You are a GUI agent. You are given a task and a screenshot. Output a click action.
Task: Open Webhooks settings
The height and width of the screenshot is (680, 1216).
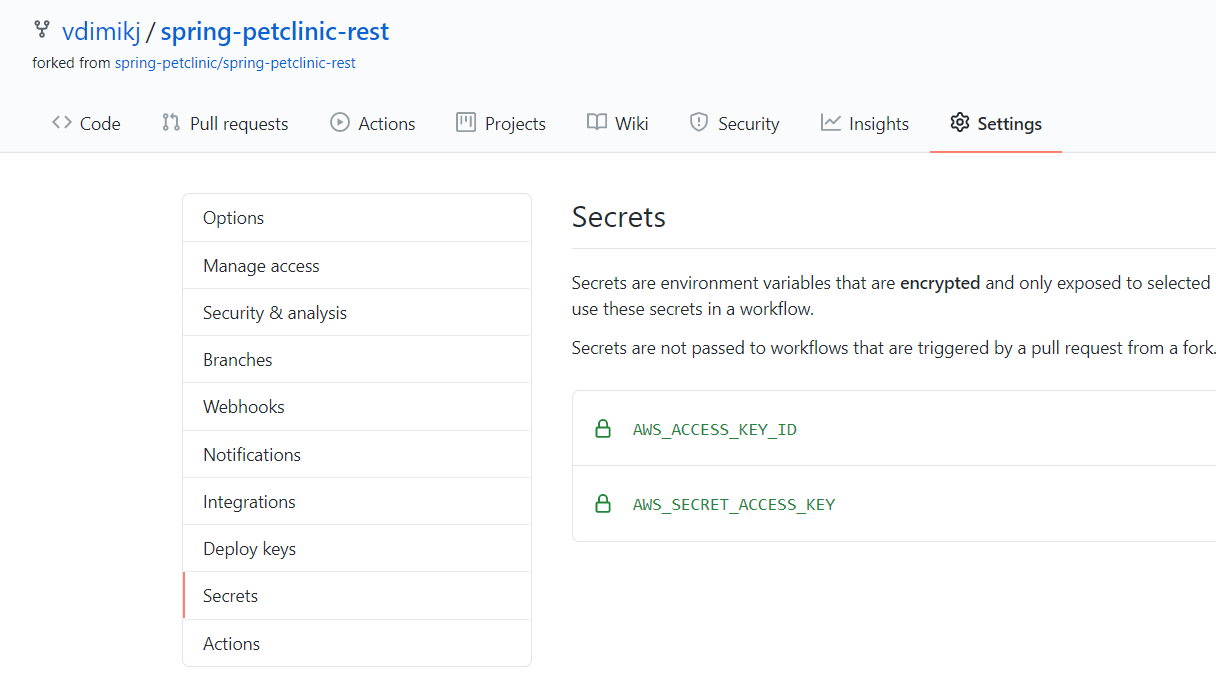pyautogui.click(x=357, y=407)
